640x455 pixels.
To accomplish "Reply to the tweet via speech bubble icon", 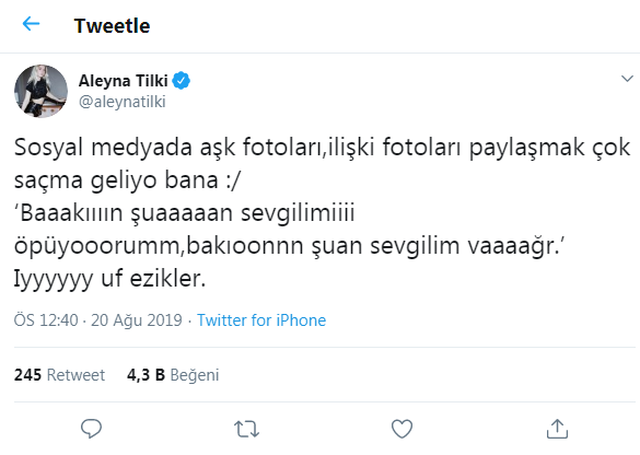I will point(92,428).
